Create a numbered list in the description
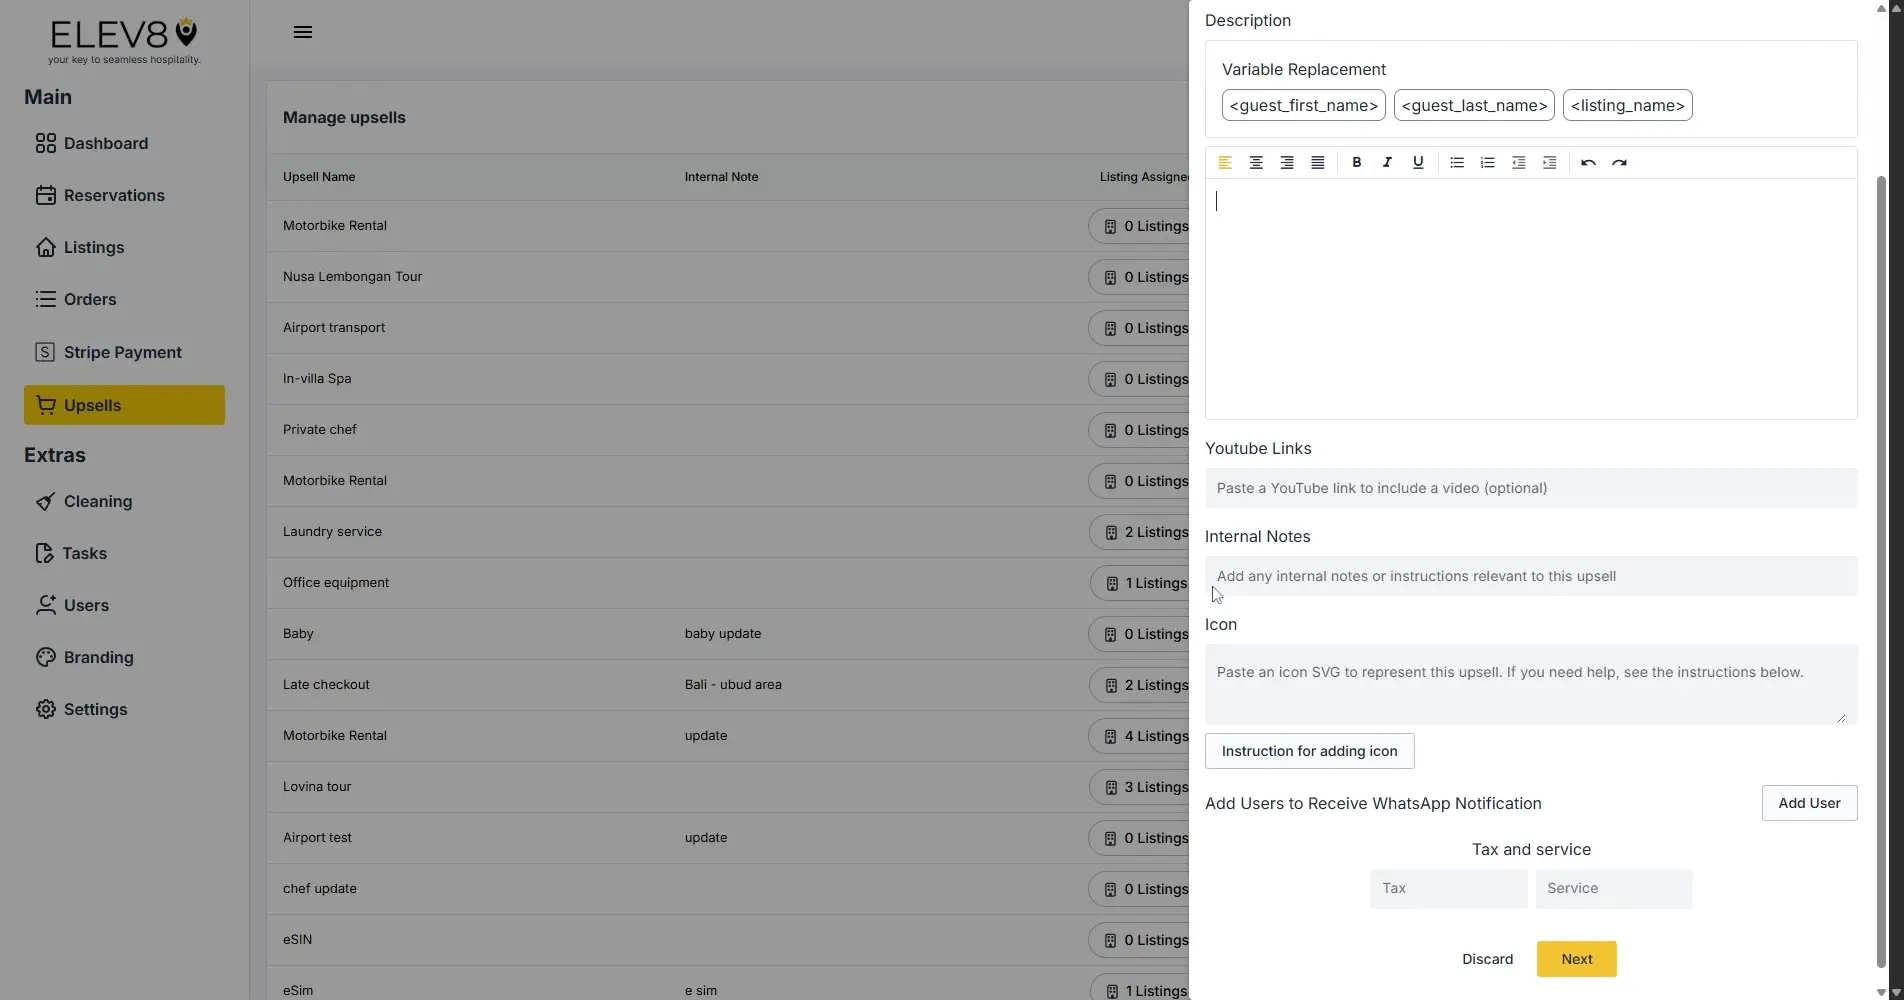This screenshot has height=1000, width=1904. (x=1487, y=163)
